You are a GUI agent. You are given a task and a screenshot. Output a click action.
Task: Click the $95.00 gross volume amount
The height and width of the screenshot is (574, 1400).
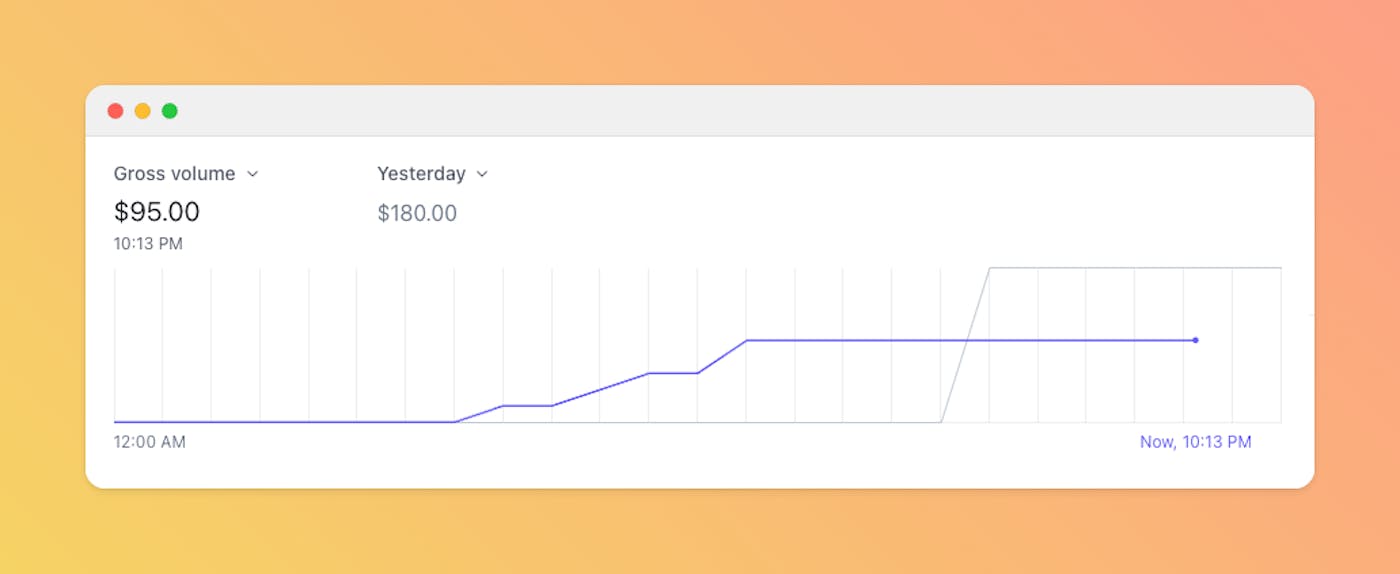coord(157,212)
